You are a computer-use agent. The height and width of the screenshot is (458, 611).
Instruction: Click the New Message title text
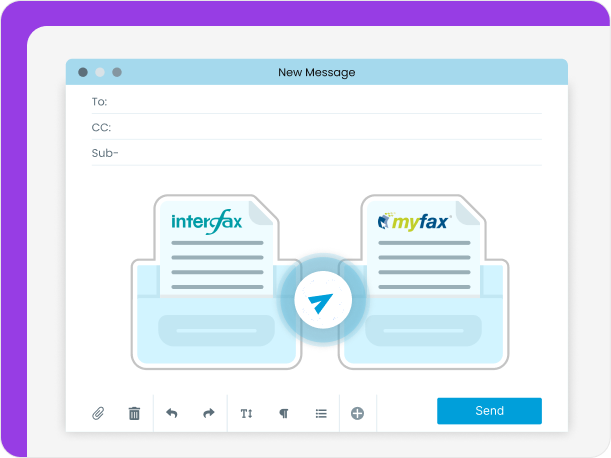pyautogui.click(x=316, y=73)
